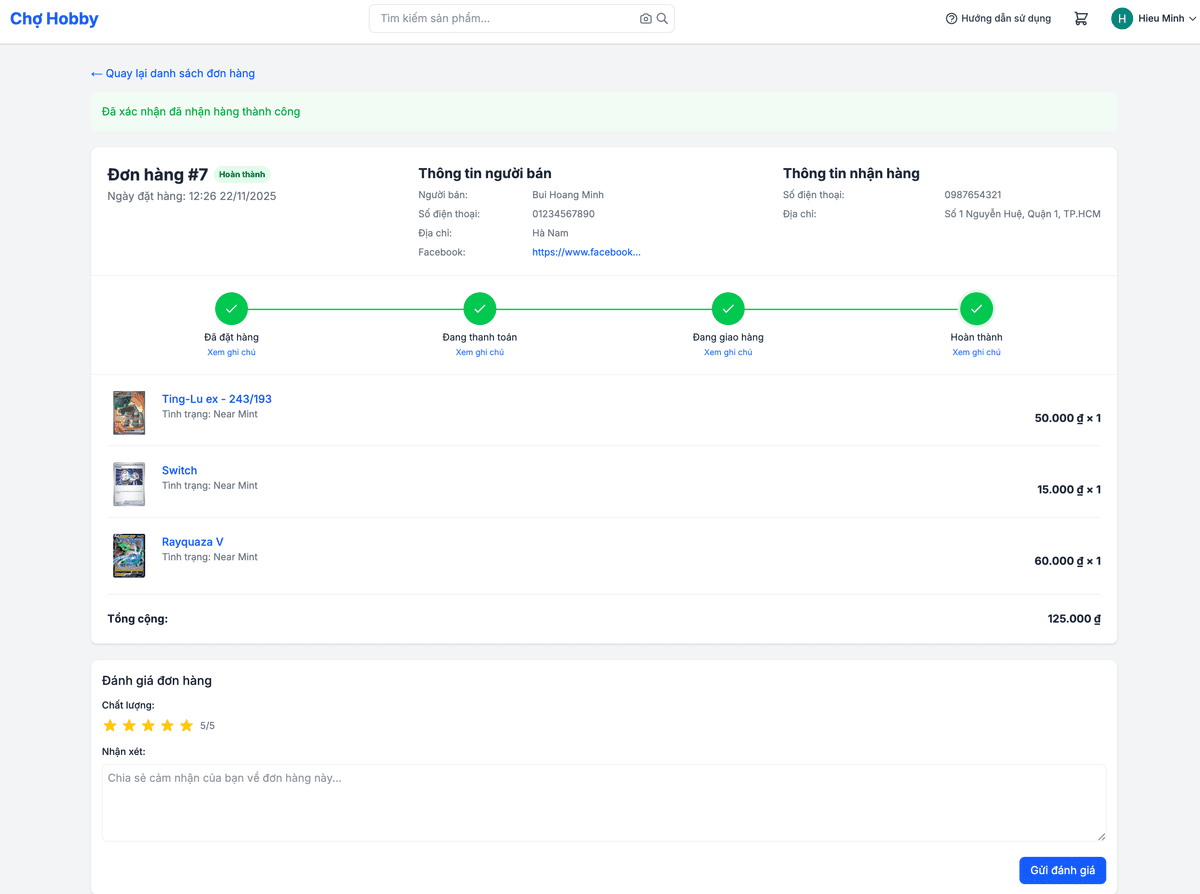Screen dimensions: 1200x894
Task: Click the camera image search icon
Action: (646, 19)
